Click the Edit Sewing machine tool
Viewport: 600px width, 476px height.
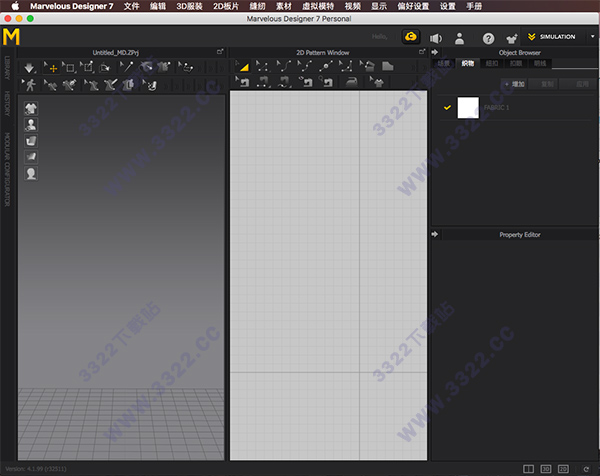(x=243, y=82)
